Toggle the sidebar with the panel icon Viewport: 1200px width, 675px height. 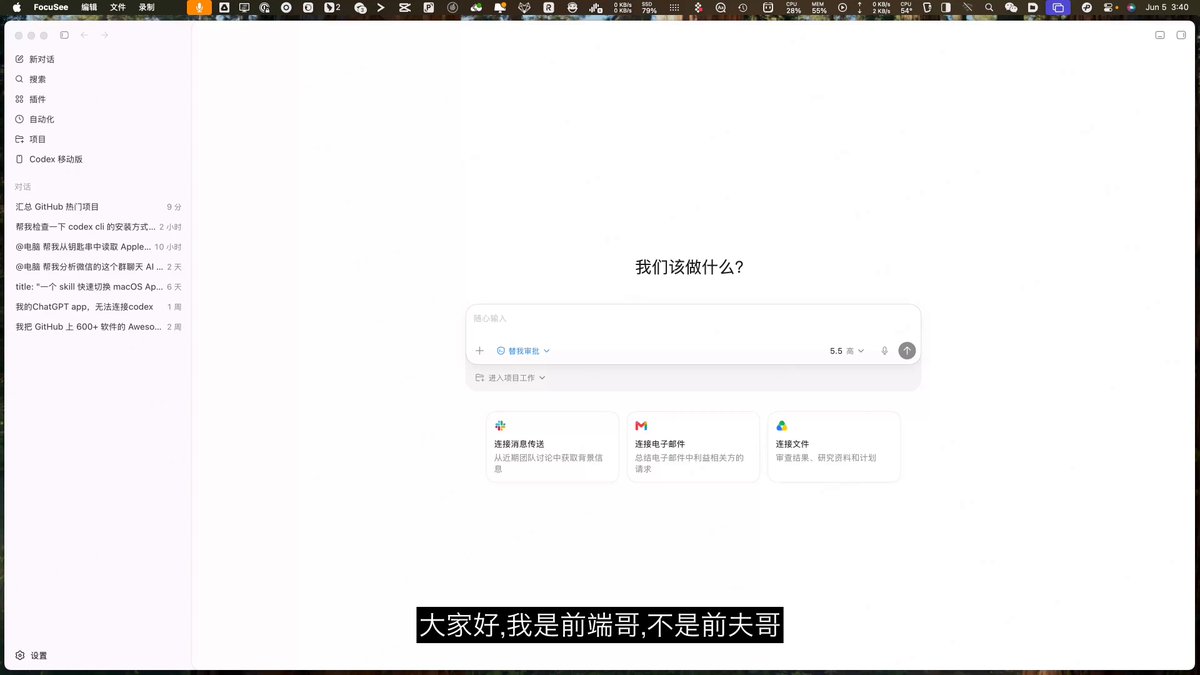coord(65,35)
